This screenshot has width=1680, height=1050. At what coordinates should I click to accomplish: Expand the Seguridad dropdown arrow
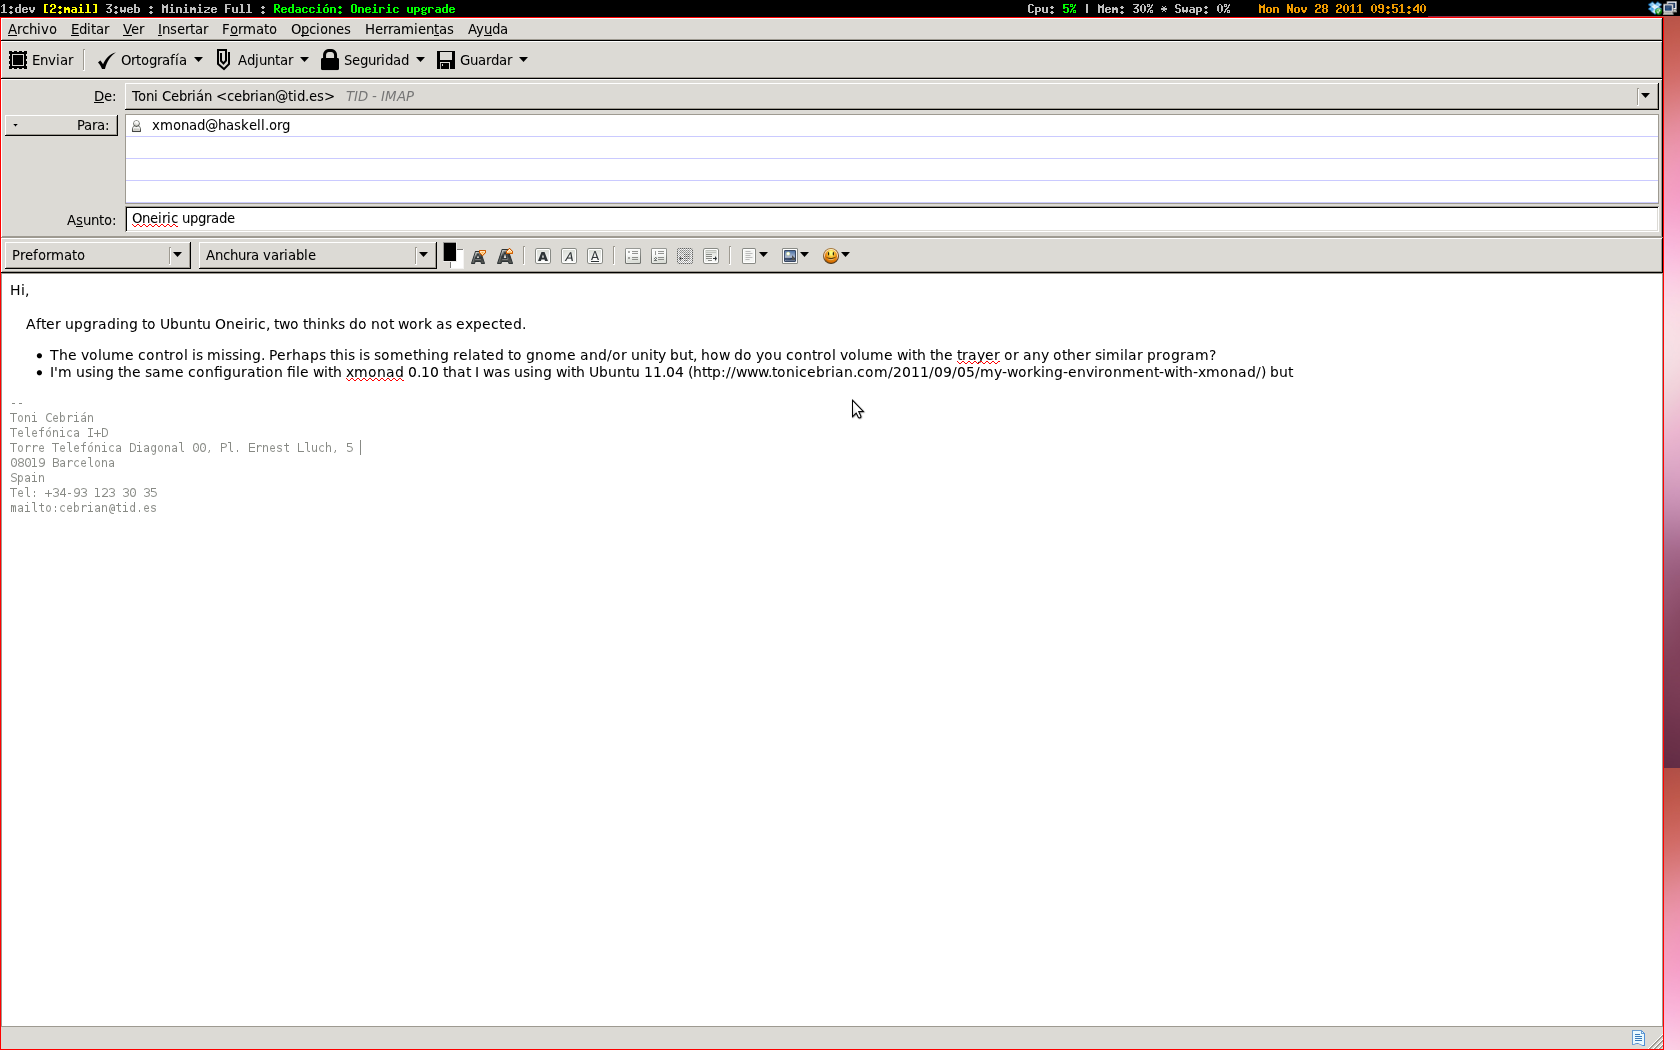pos(420,60)
